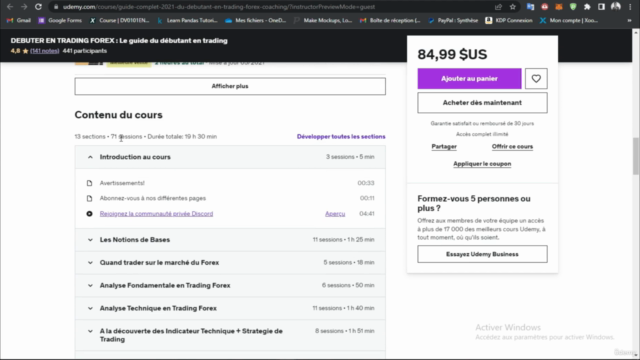
Task: Click the Partager link
Action: coord(444,147)
